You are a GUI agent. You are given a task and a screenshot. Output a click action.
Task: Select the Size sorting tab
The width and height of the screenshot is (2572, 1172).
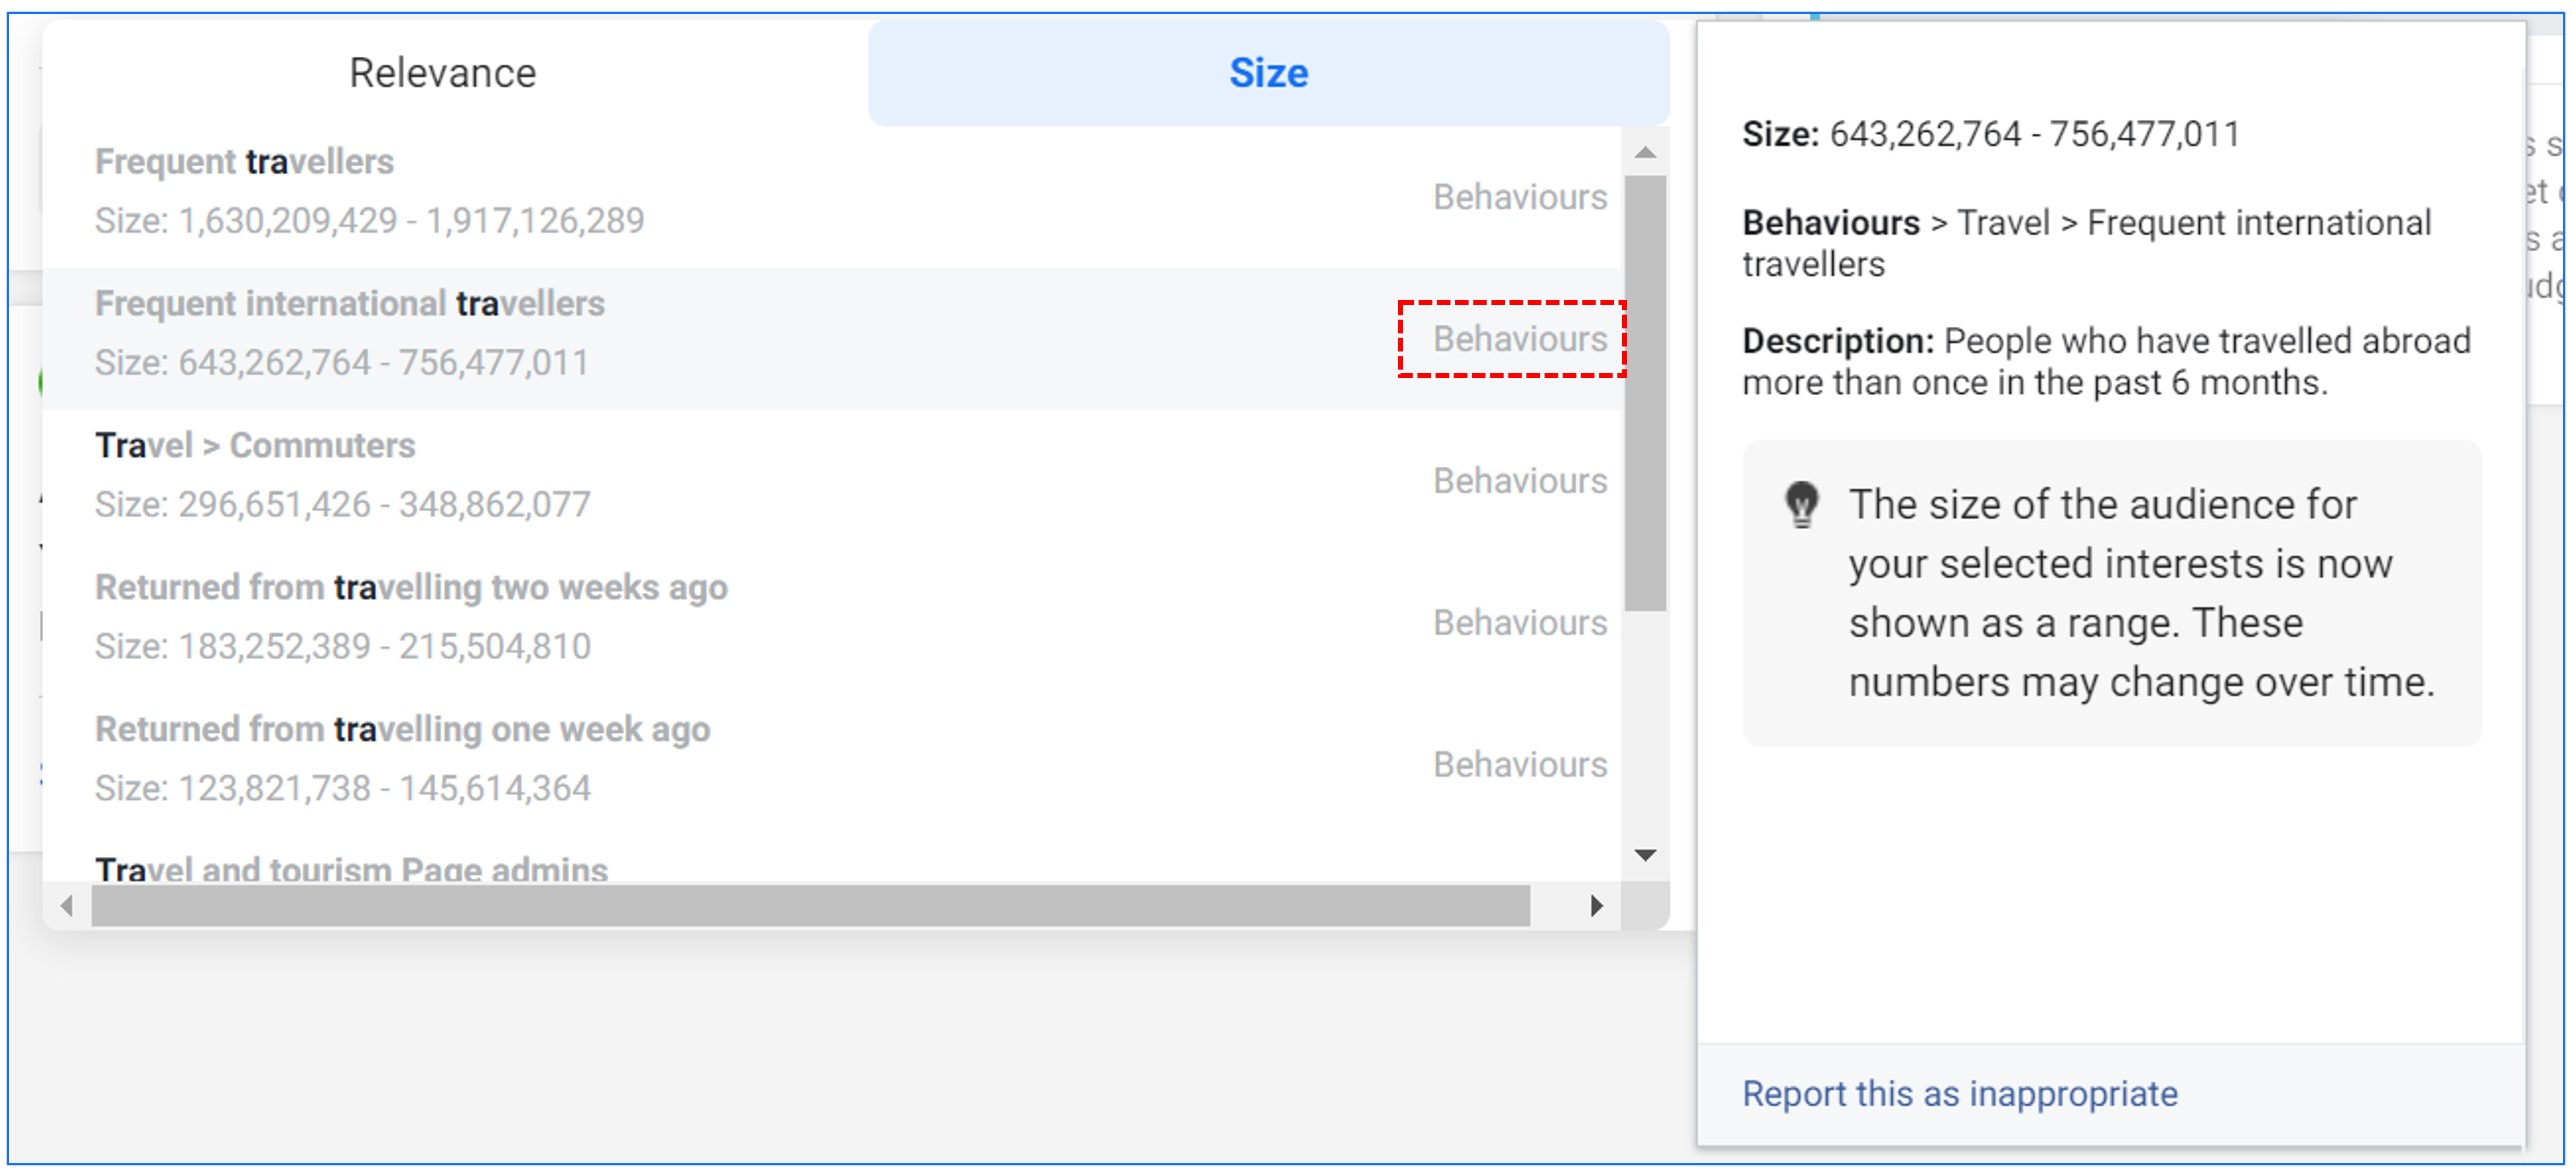(1267, 73)
